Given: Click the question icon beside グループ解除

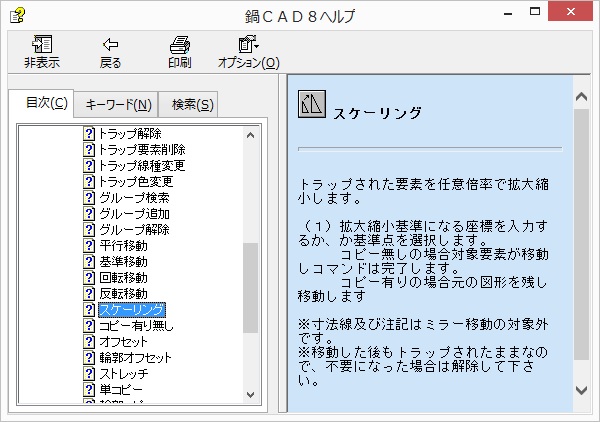Looking at the screenshot, I should 89,230.
